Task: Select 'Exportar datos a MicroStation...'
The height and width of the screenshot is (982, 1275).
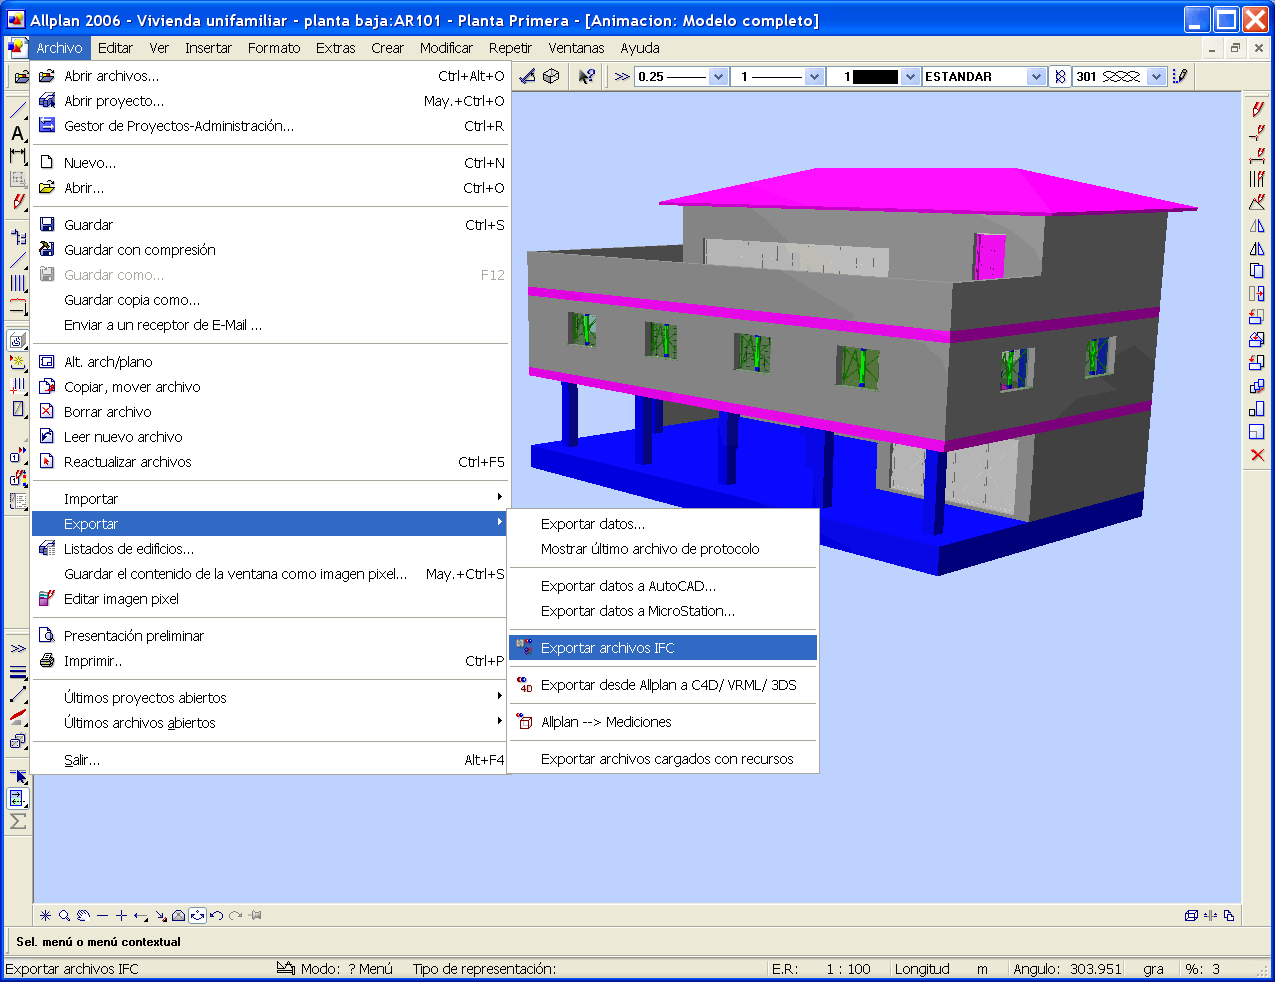Action: click(663, 611)
